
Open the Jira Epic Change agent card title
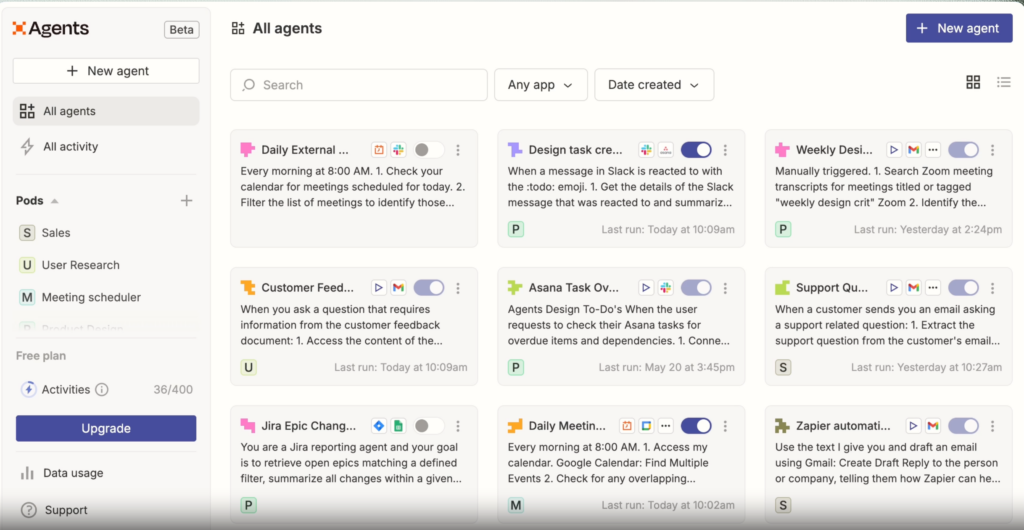pos(309,426)
